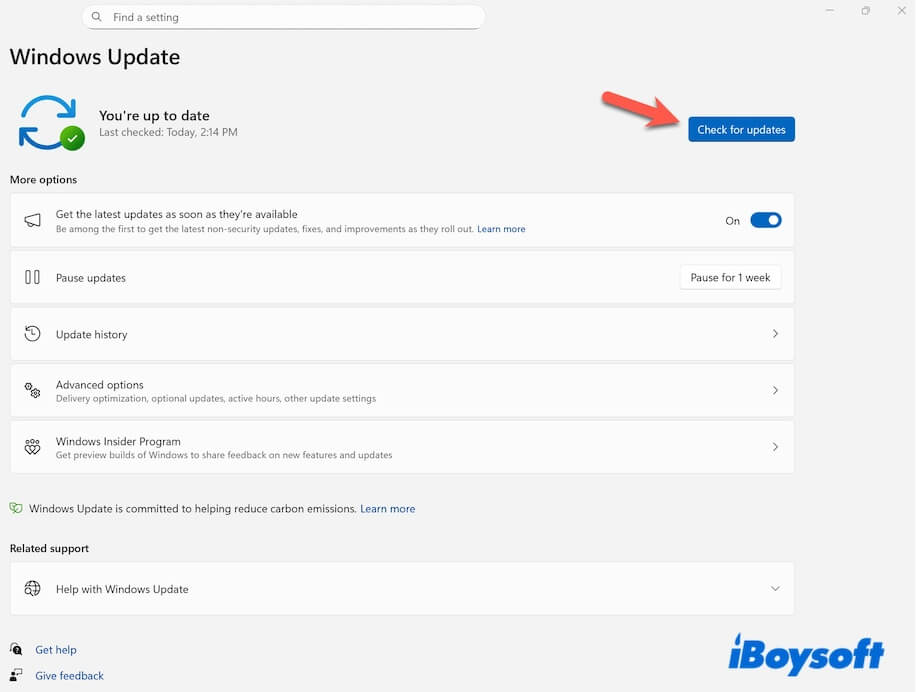Open Learn more link about carbon emissions
The height and width of the screenshot is (692, 917).
point(387,508)
